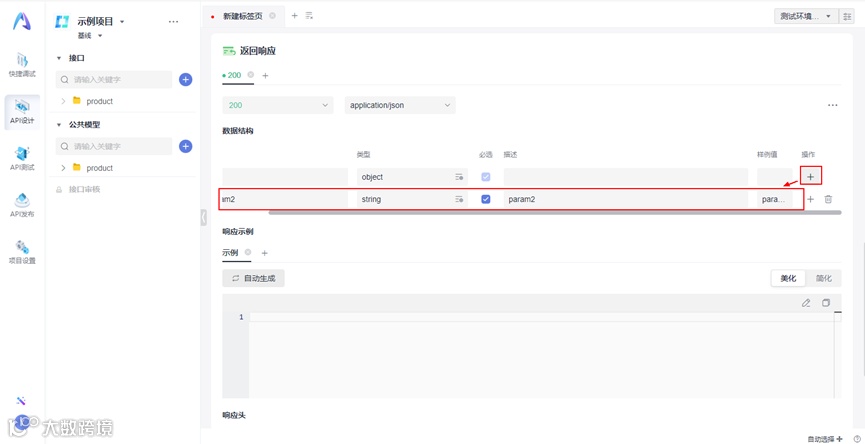Remove the 示例 response example tab

(x=248, y=252)
